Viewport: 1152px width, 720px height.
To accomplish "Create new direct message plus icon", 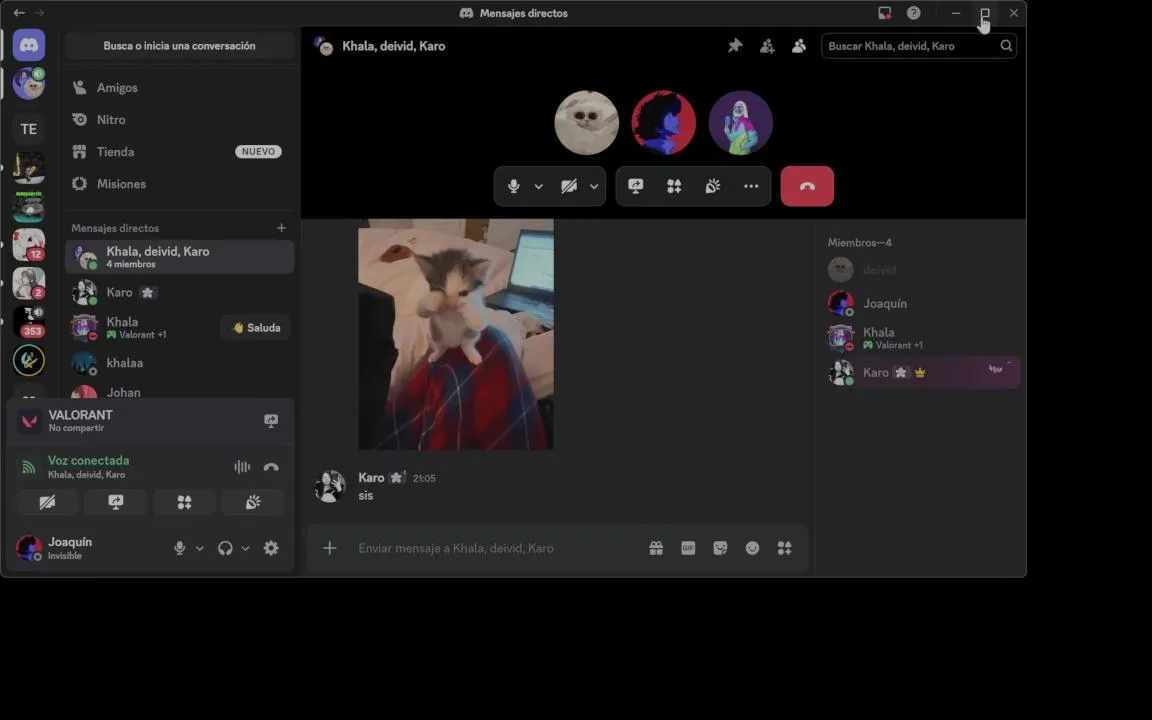I will pos(281,228).
